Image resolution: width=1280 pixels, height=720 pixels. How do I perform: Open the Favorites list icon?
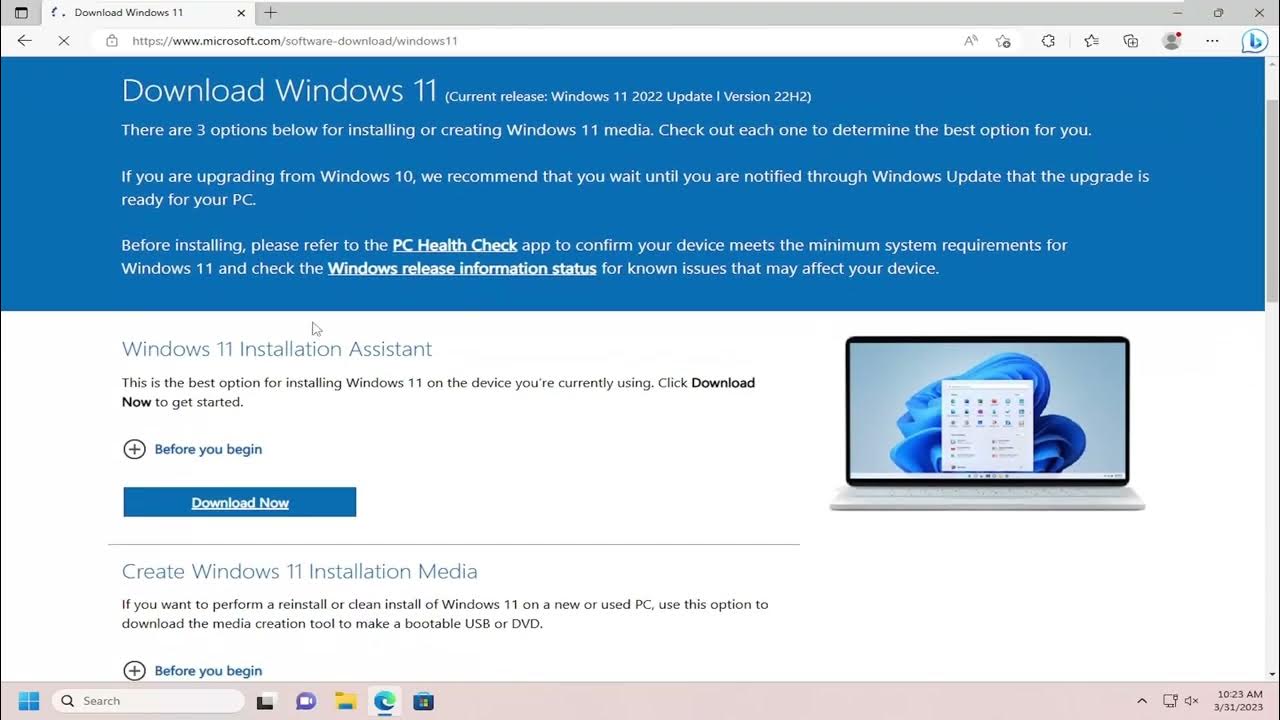click(1091, 41)
